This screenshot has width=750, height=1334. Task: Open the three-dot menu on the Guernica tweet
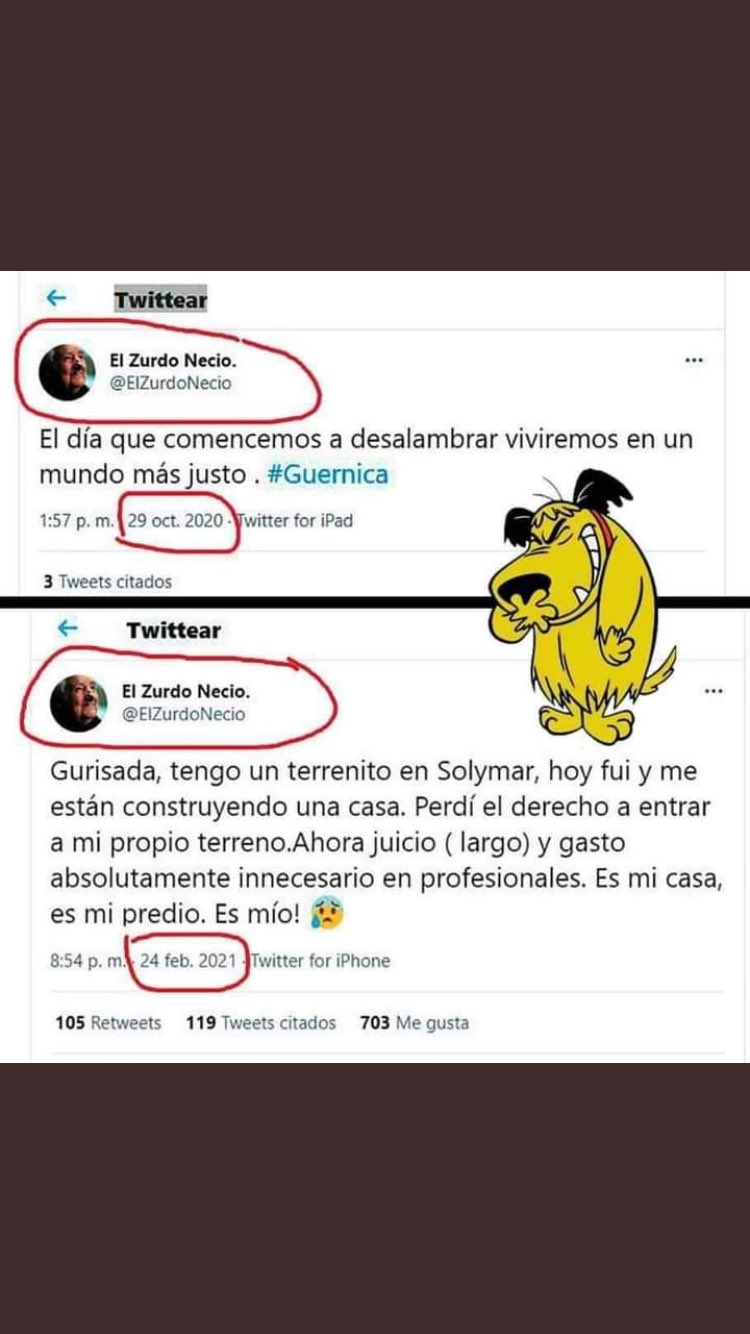tap(694, 360)
